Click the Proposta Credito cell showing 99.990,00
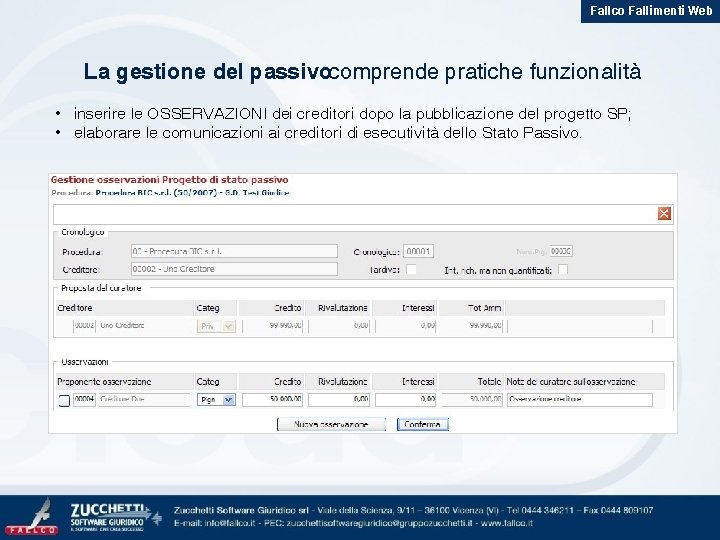The height and width of the screenshot is (540, 720). coord(273,326)
